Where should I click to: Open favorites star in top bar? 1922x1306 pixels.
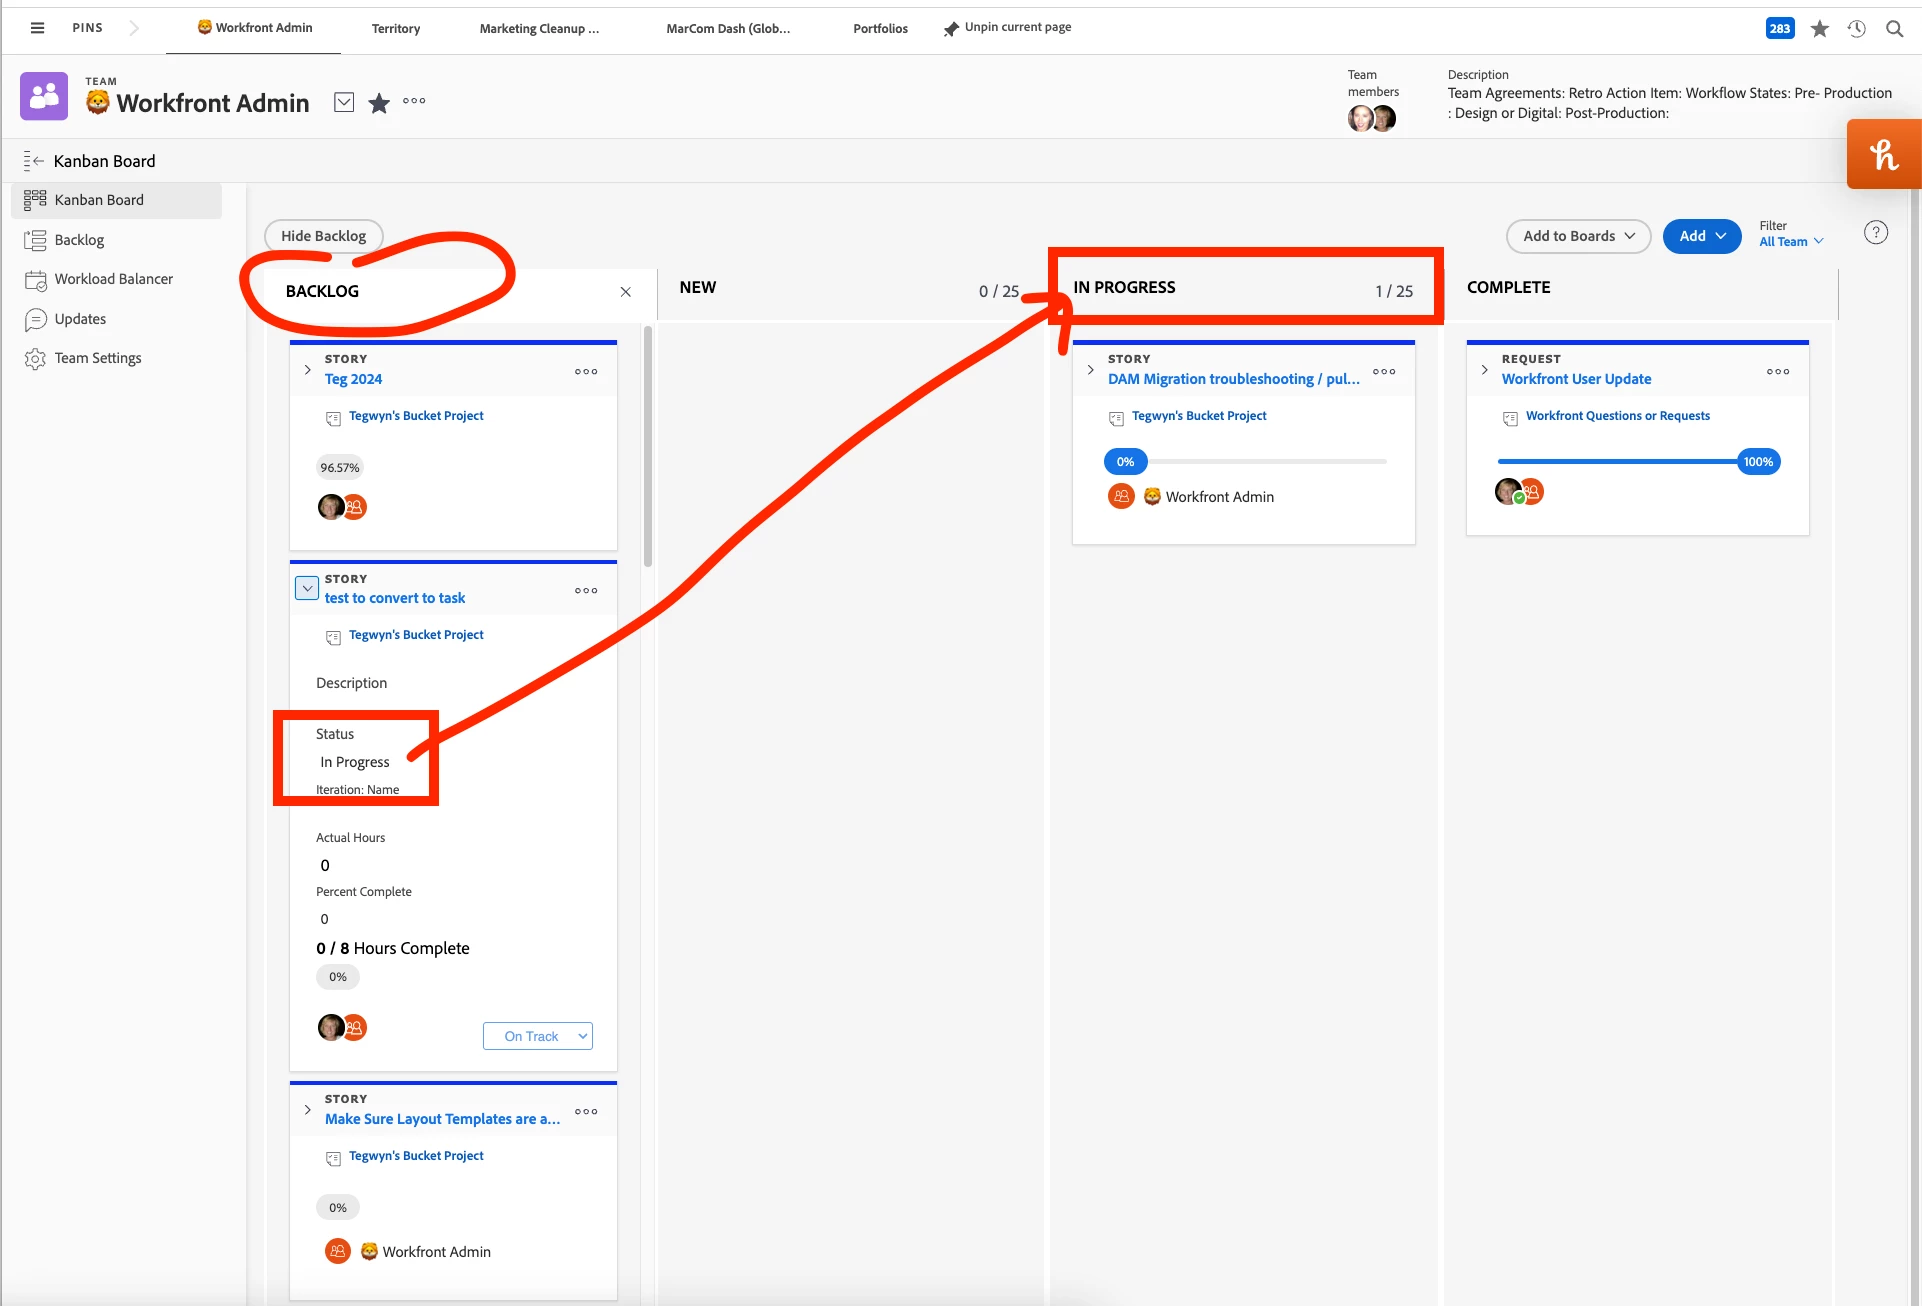pos(1819,29)
